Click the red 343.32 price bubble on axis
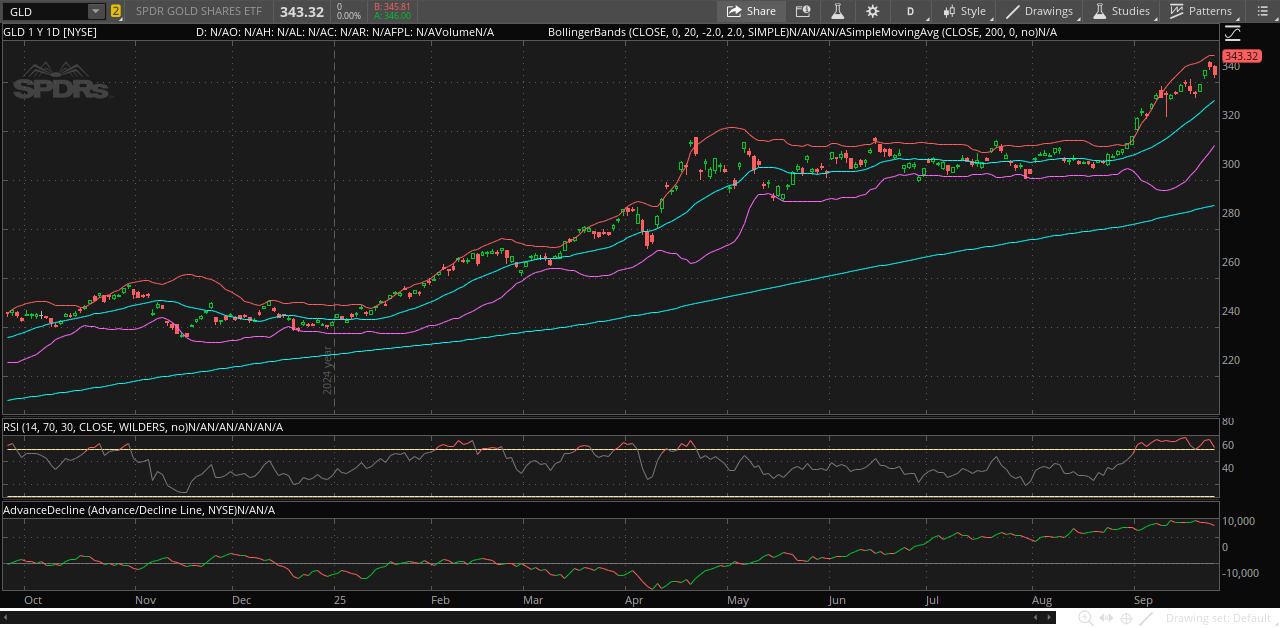The width and height of the screenshot is (1280, 628). (x=1241, y=56)
